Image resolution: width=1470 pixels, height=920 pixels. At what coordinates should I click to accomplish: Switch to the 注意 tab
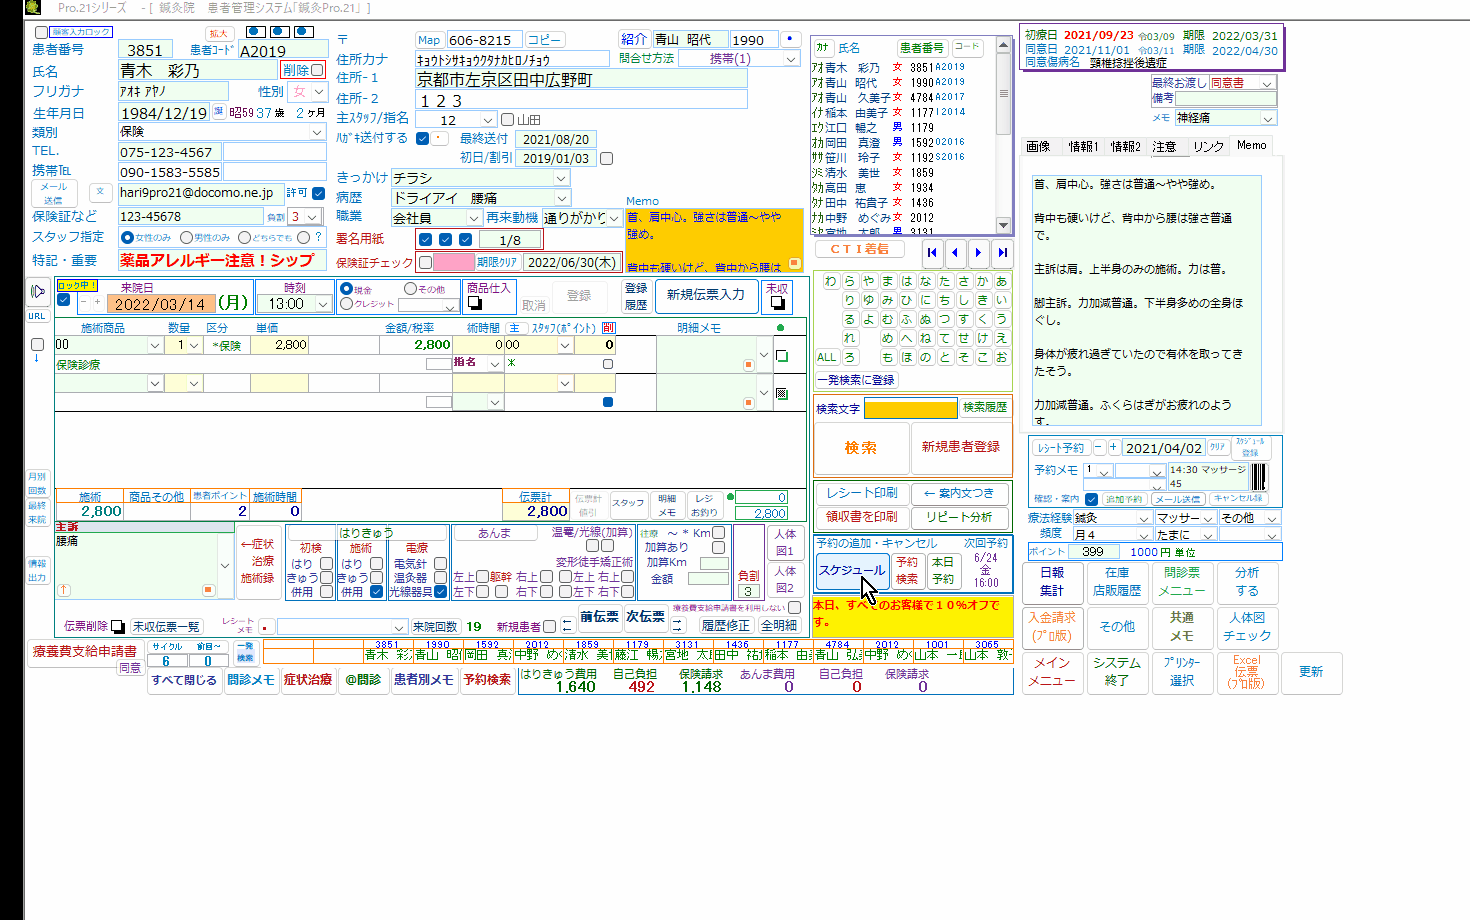click(x=1164, y=146)
